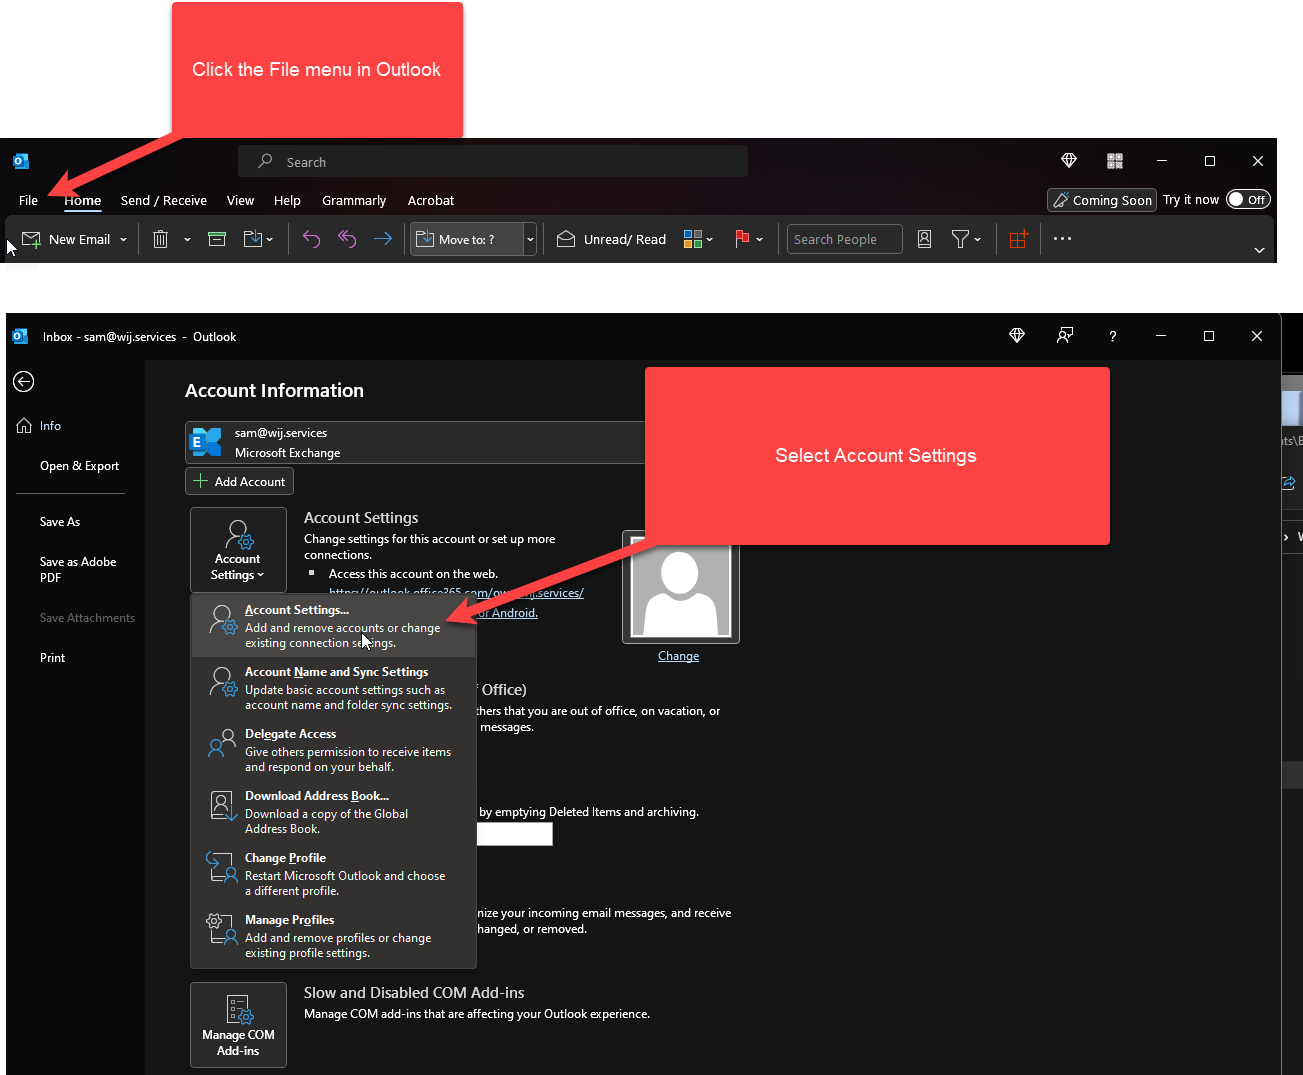
Task: Choose Account Name and Sync Settings
Action: (333, 688)
